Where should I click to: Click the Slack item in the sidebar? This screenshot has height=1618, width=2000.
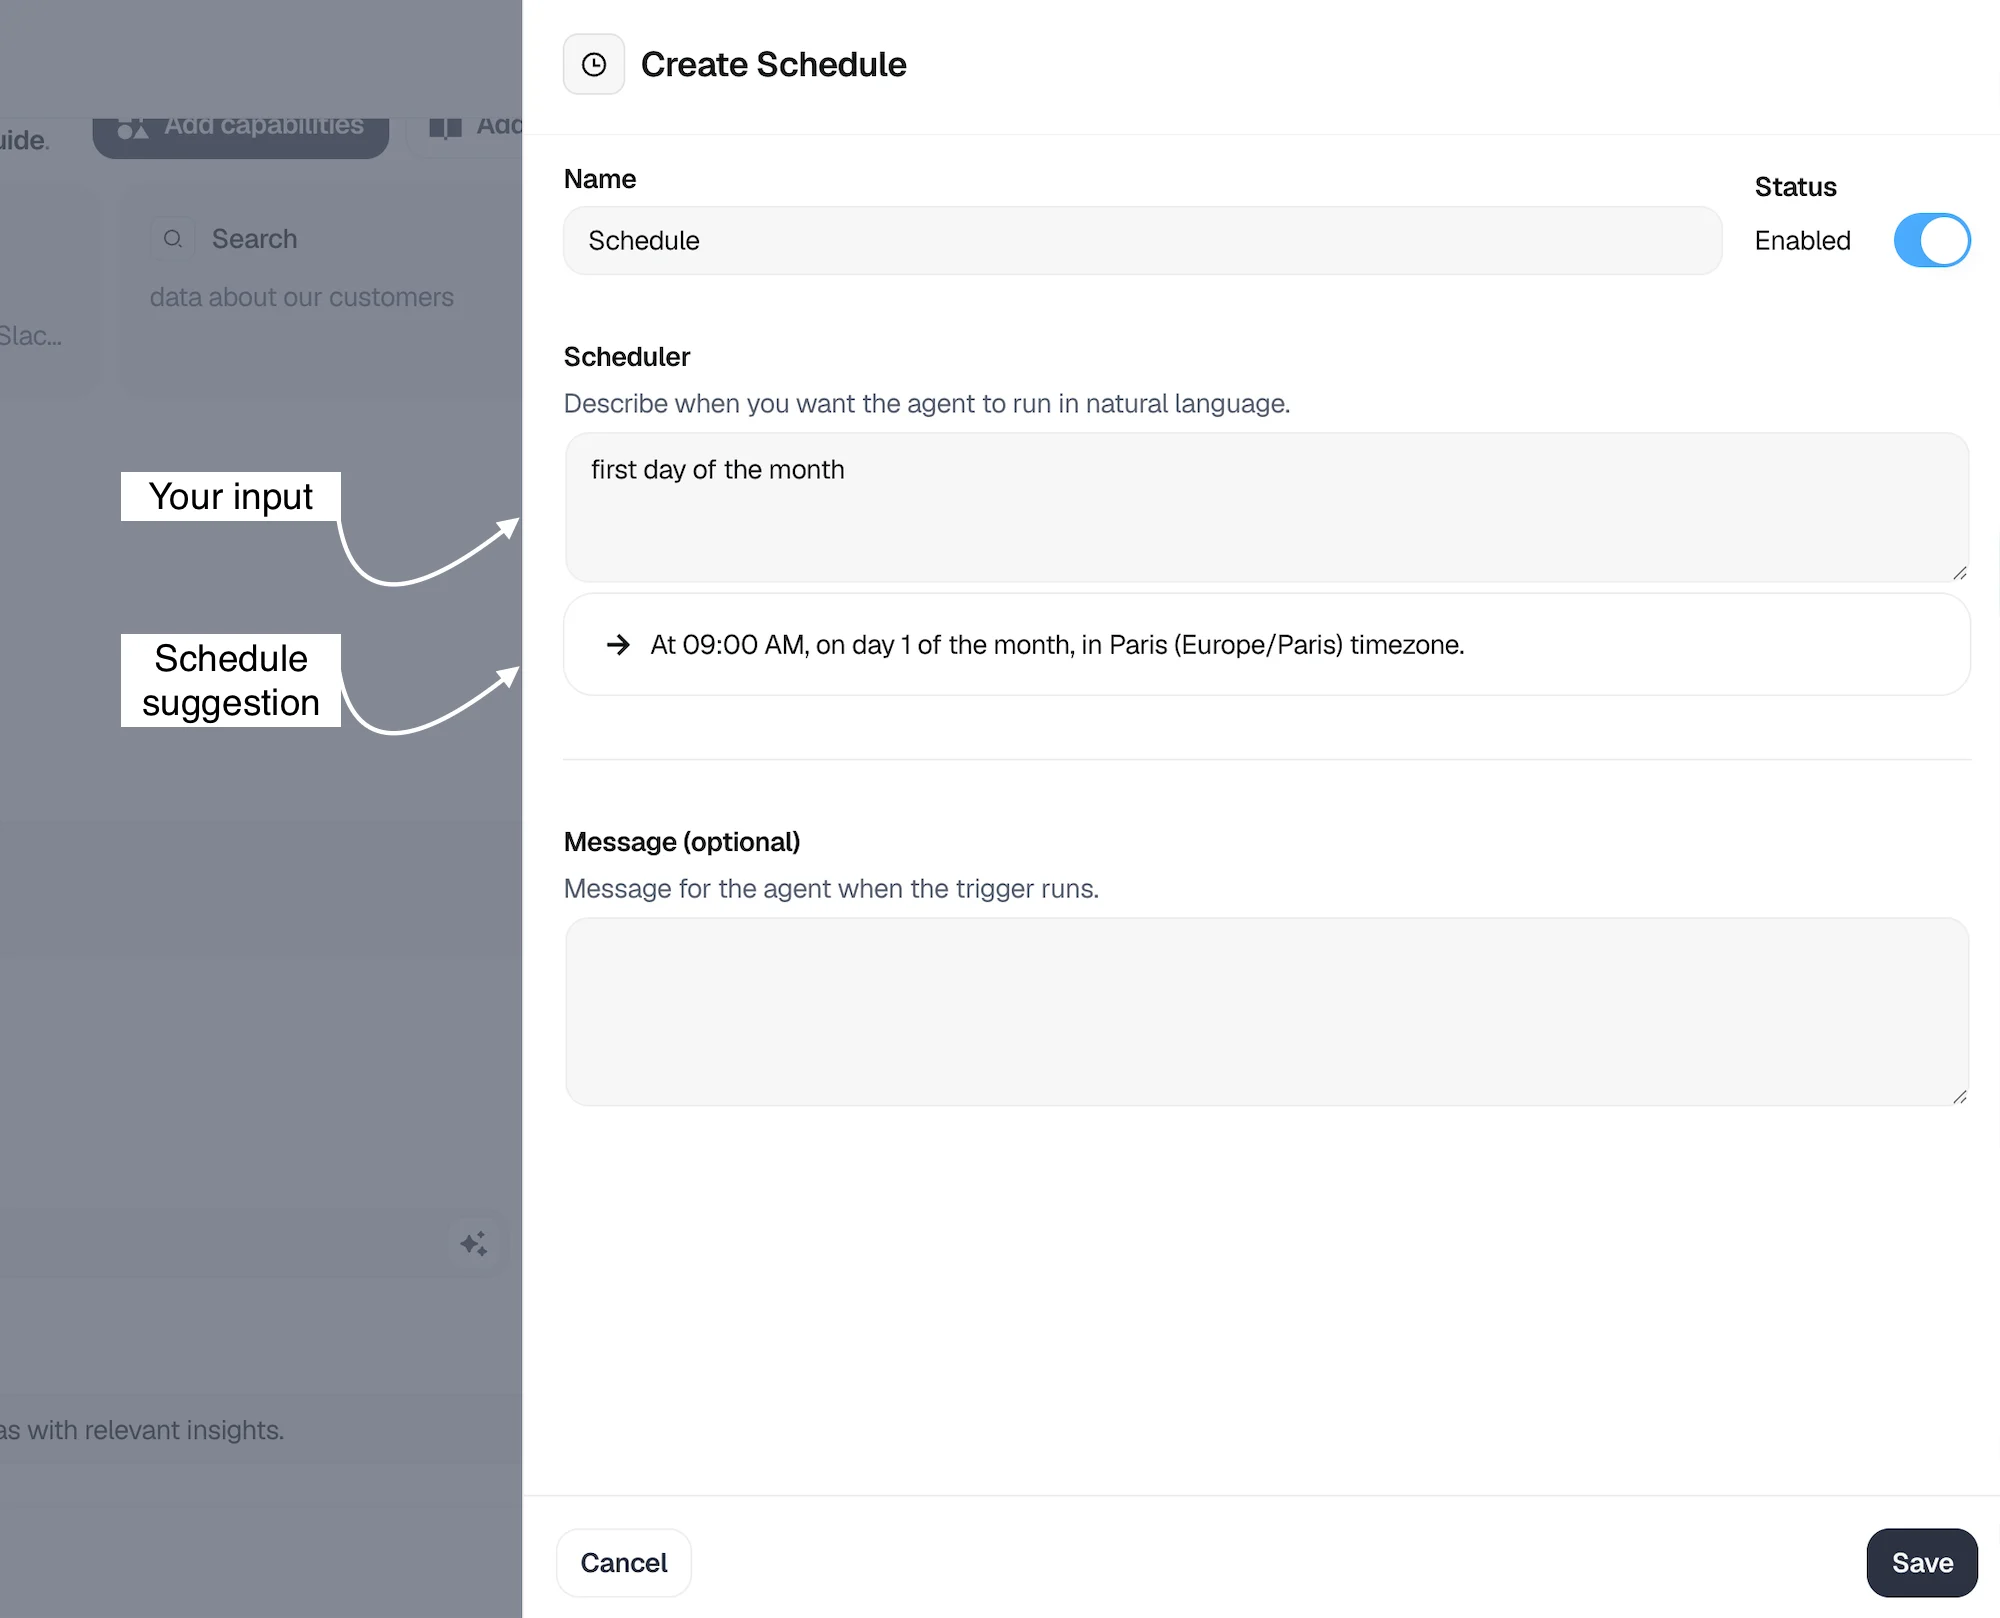pos(30,336)
